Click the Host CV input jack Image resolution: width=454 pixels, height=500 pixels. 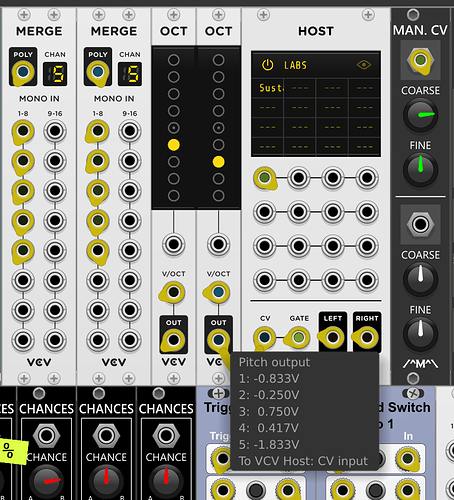pyautogui.click(x=265, y=338)
